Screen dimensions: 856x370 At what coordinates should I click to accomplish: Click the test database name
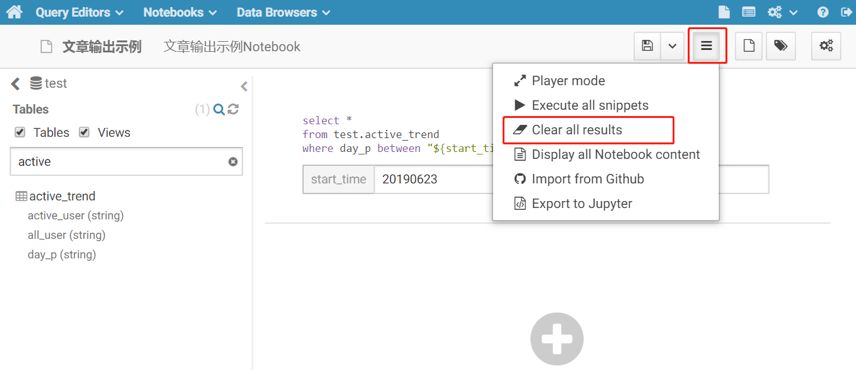pos(55,83)
